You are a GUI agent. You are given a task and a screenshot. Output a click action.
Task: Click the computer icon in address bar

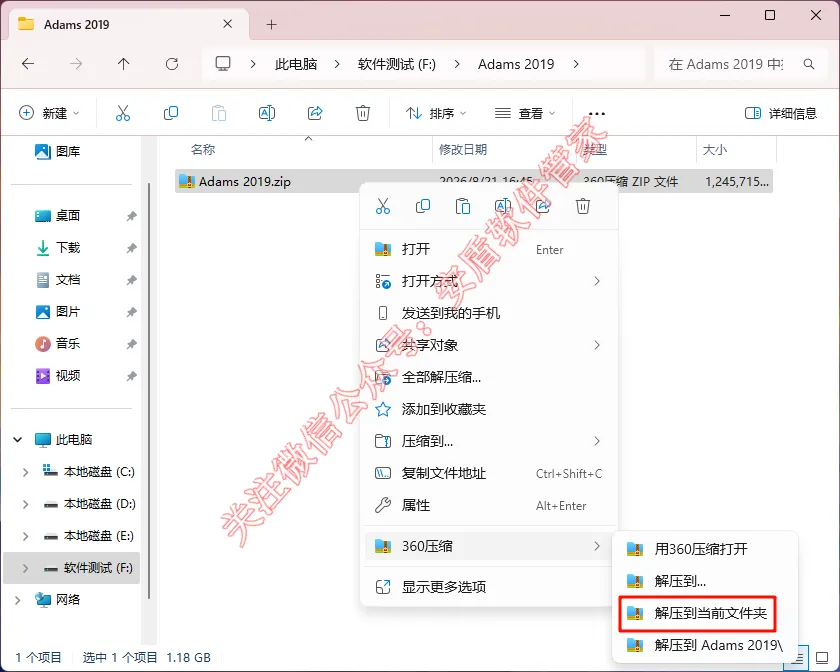223,64
